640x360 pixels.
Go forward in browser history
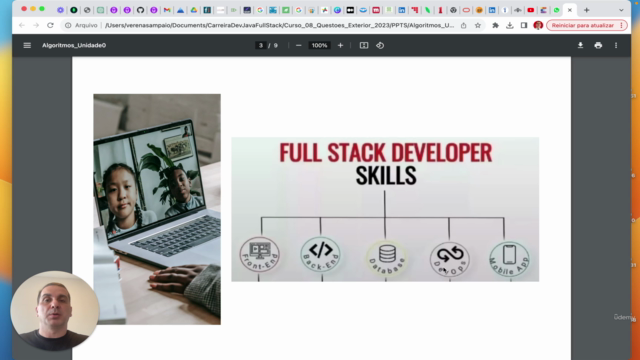(x=36, y=25)
